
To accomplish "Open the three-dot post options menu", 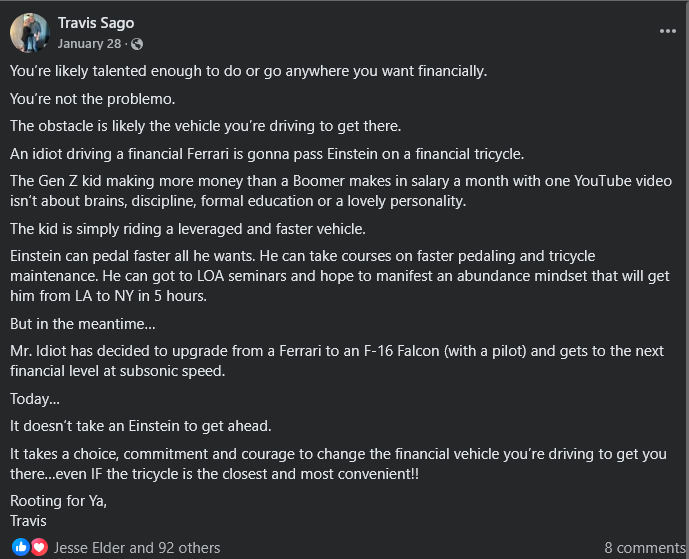I will 667,31.
